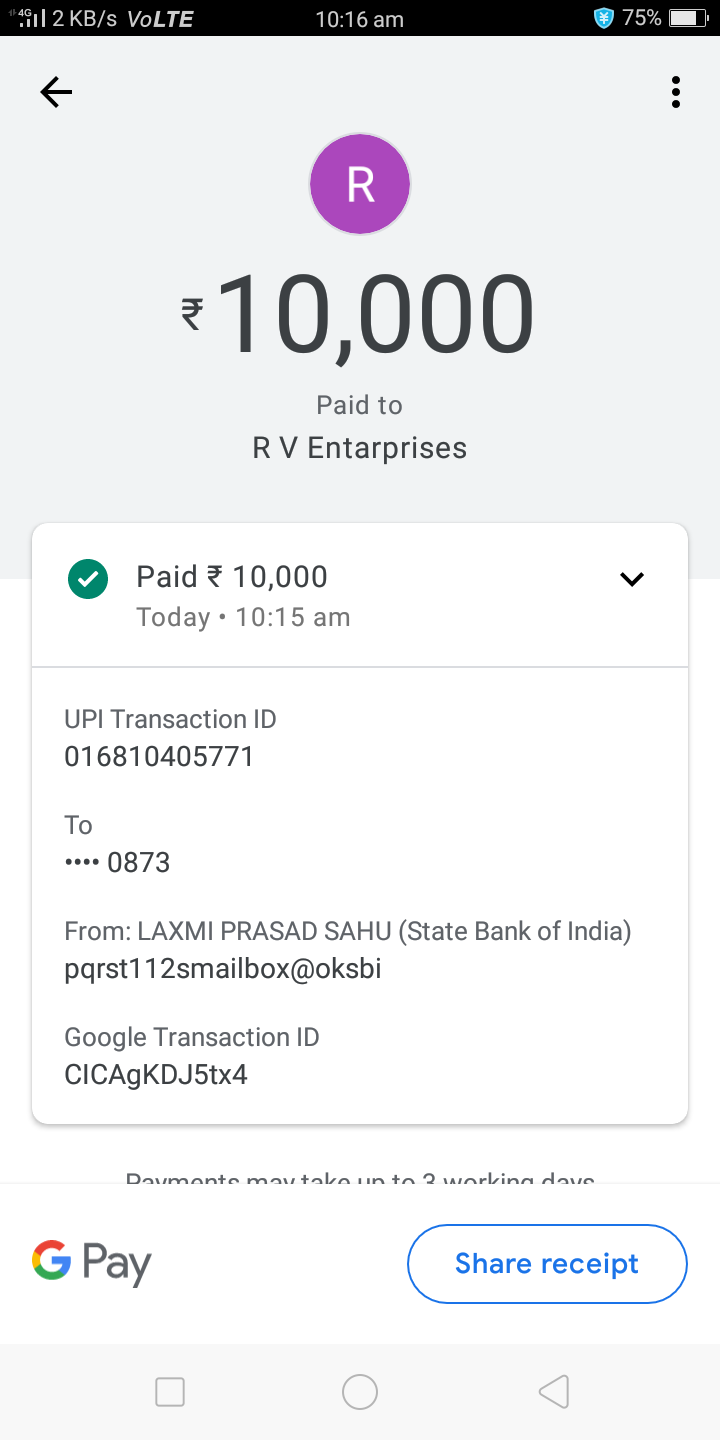
Task: Click the Share receipt button
Action: click(547, 1264)
